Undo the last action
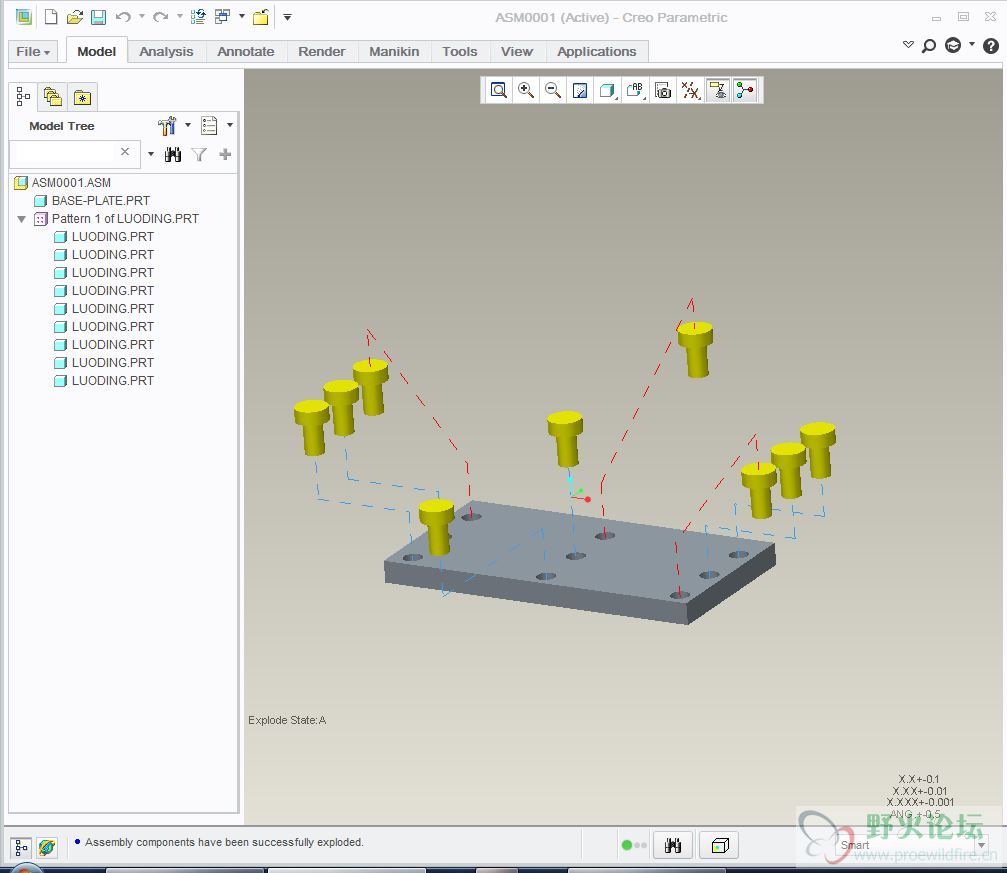 (123, 17)
